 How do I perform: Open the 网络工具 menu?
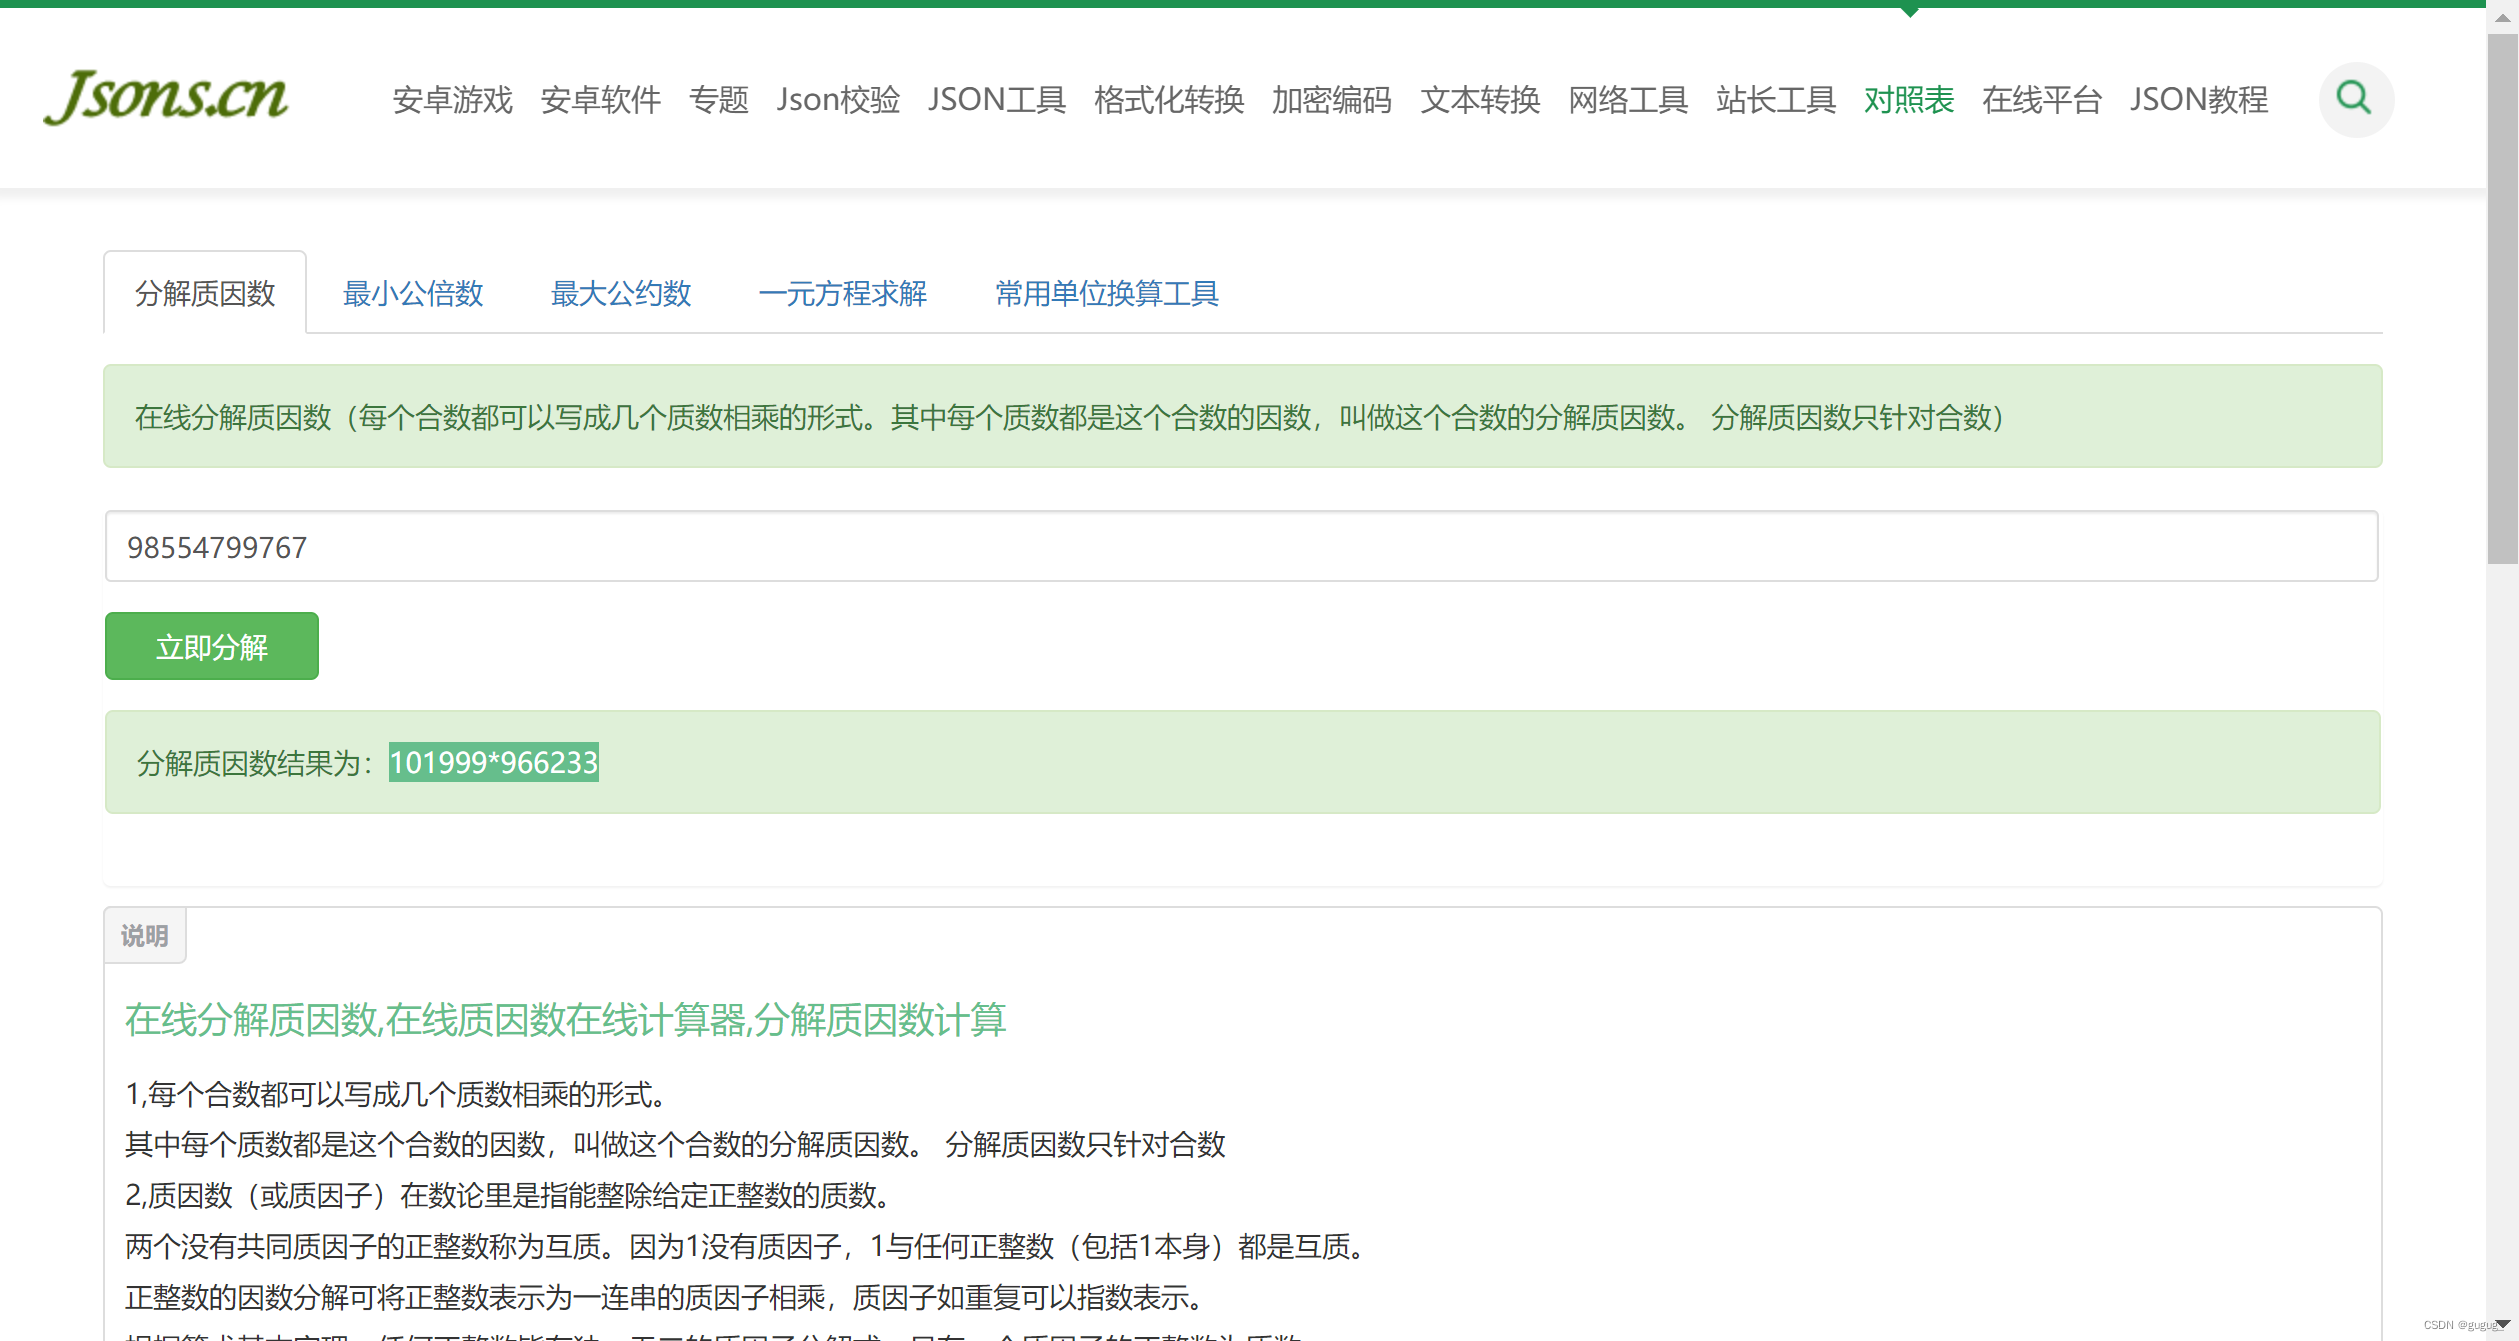[x=1626, y=100]
